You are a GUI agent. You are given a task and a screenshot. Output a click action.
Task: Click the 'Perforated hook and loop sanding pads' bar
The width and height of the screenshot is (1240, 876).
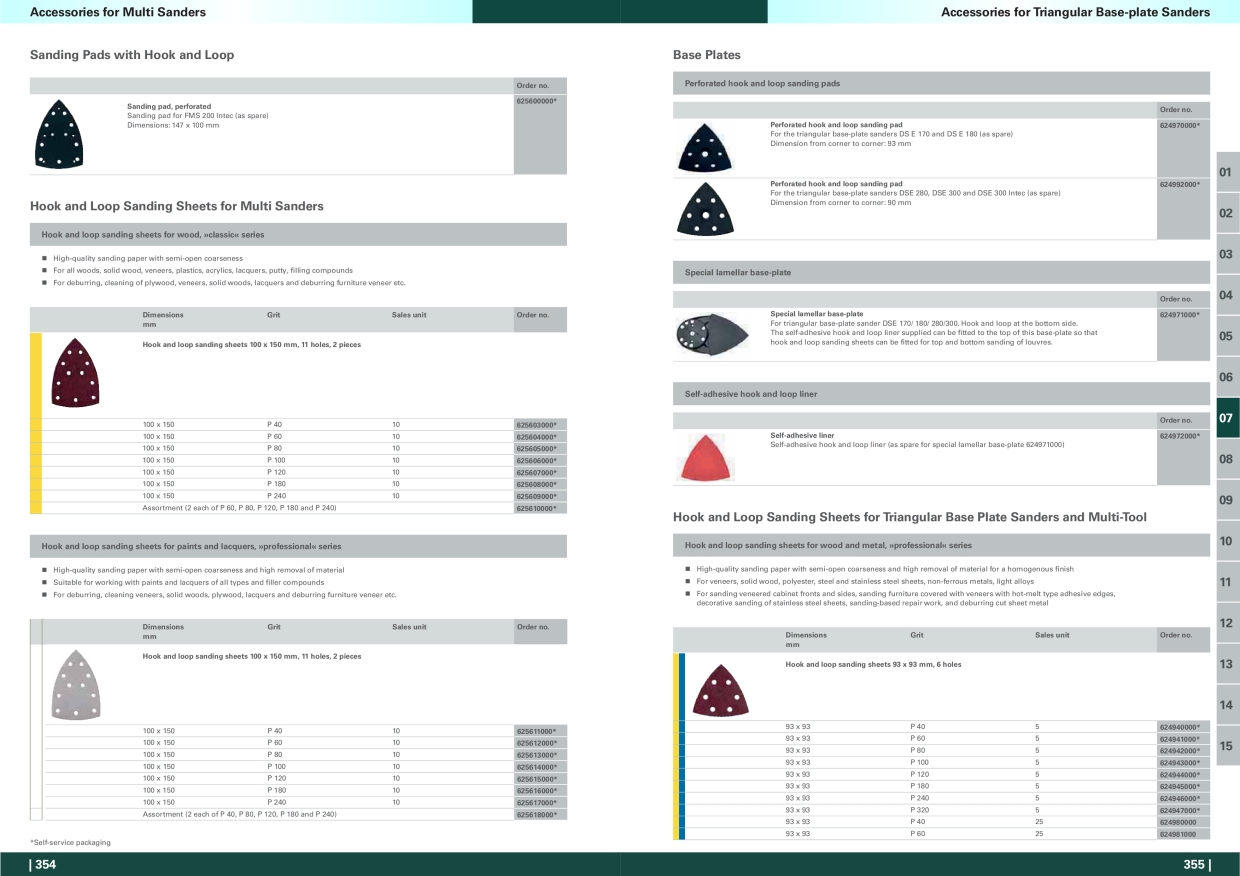941,83
